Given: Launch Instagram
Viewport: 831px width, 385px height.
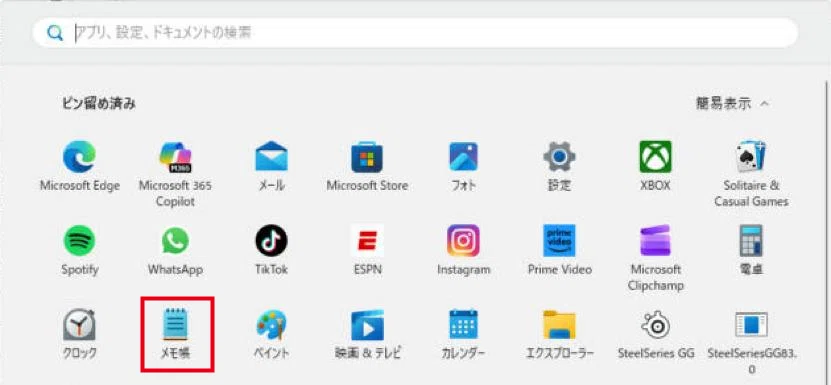Looking at the screenshot, I should pyautogui.click(x=463, y=250).
